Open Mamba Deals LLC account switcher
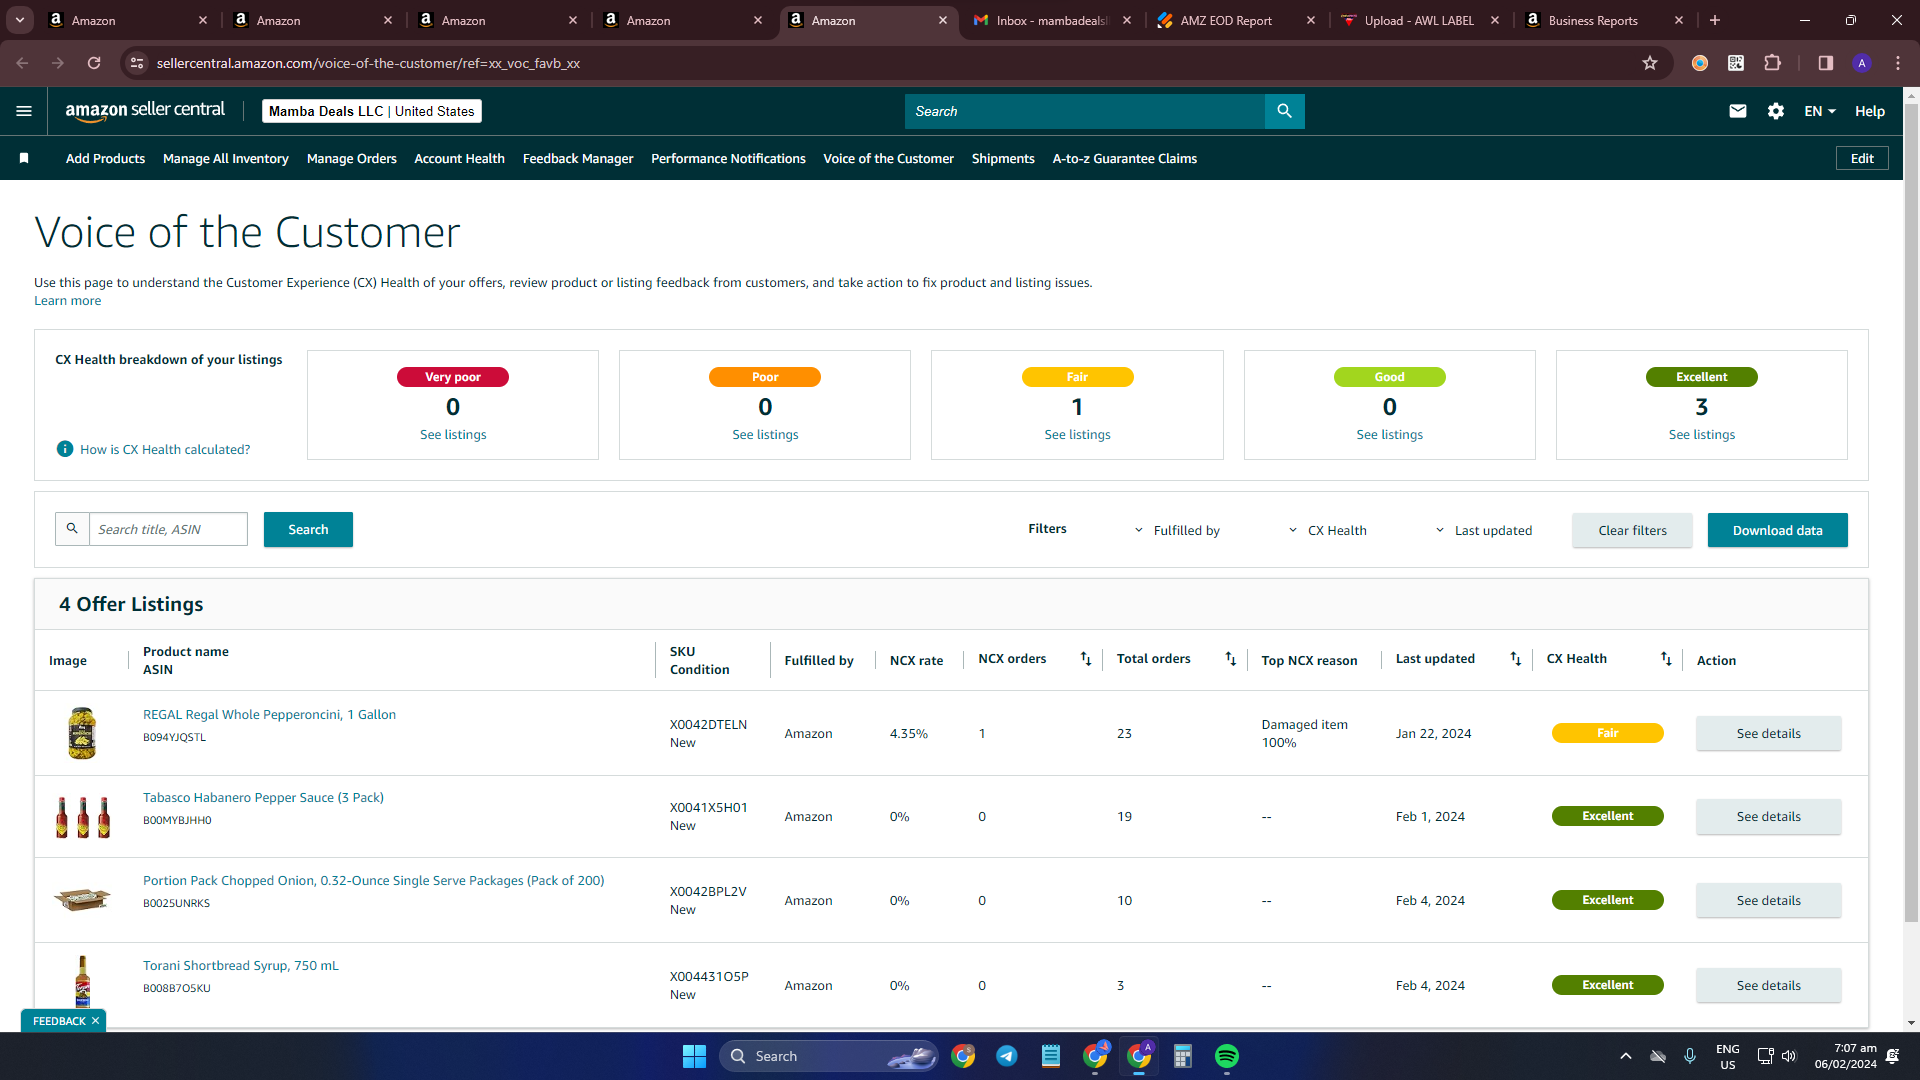The image size is (1920, 1080). tap(372, 111)
